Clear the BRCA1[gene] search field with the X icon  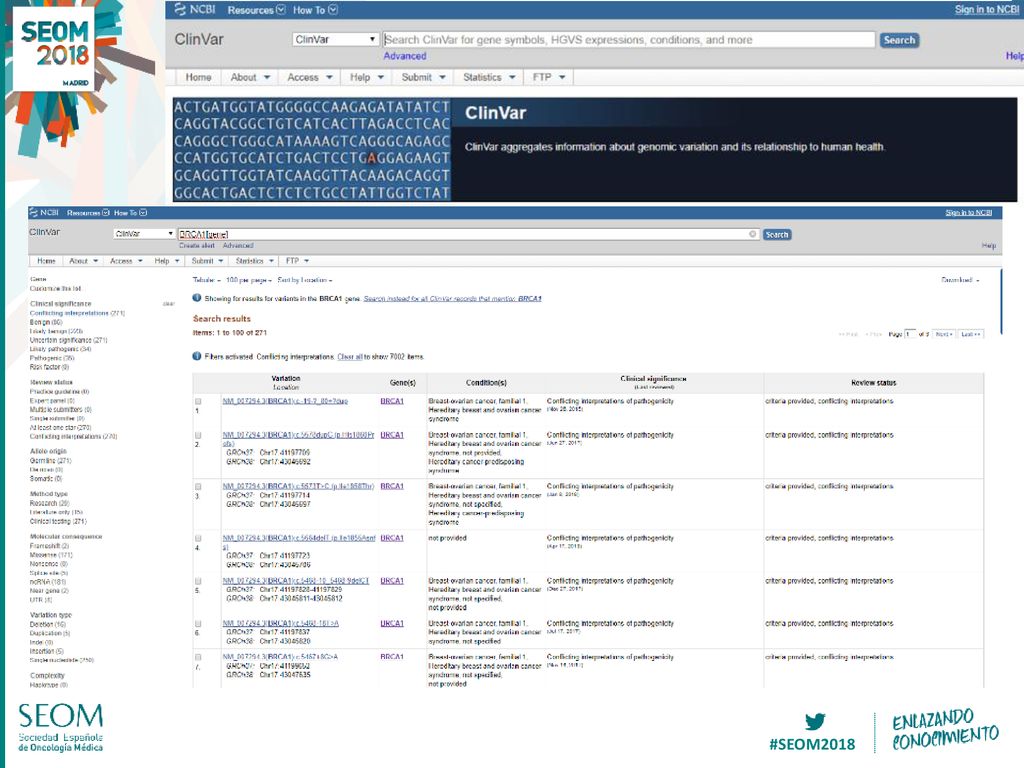752,234
